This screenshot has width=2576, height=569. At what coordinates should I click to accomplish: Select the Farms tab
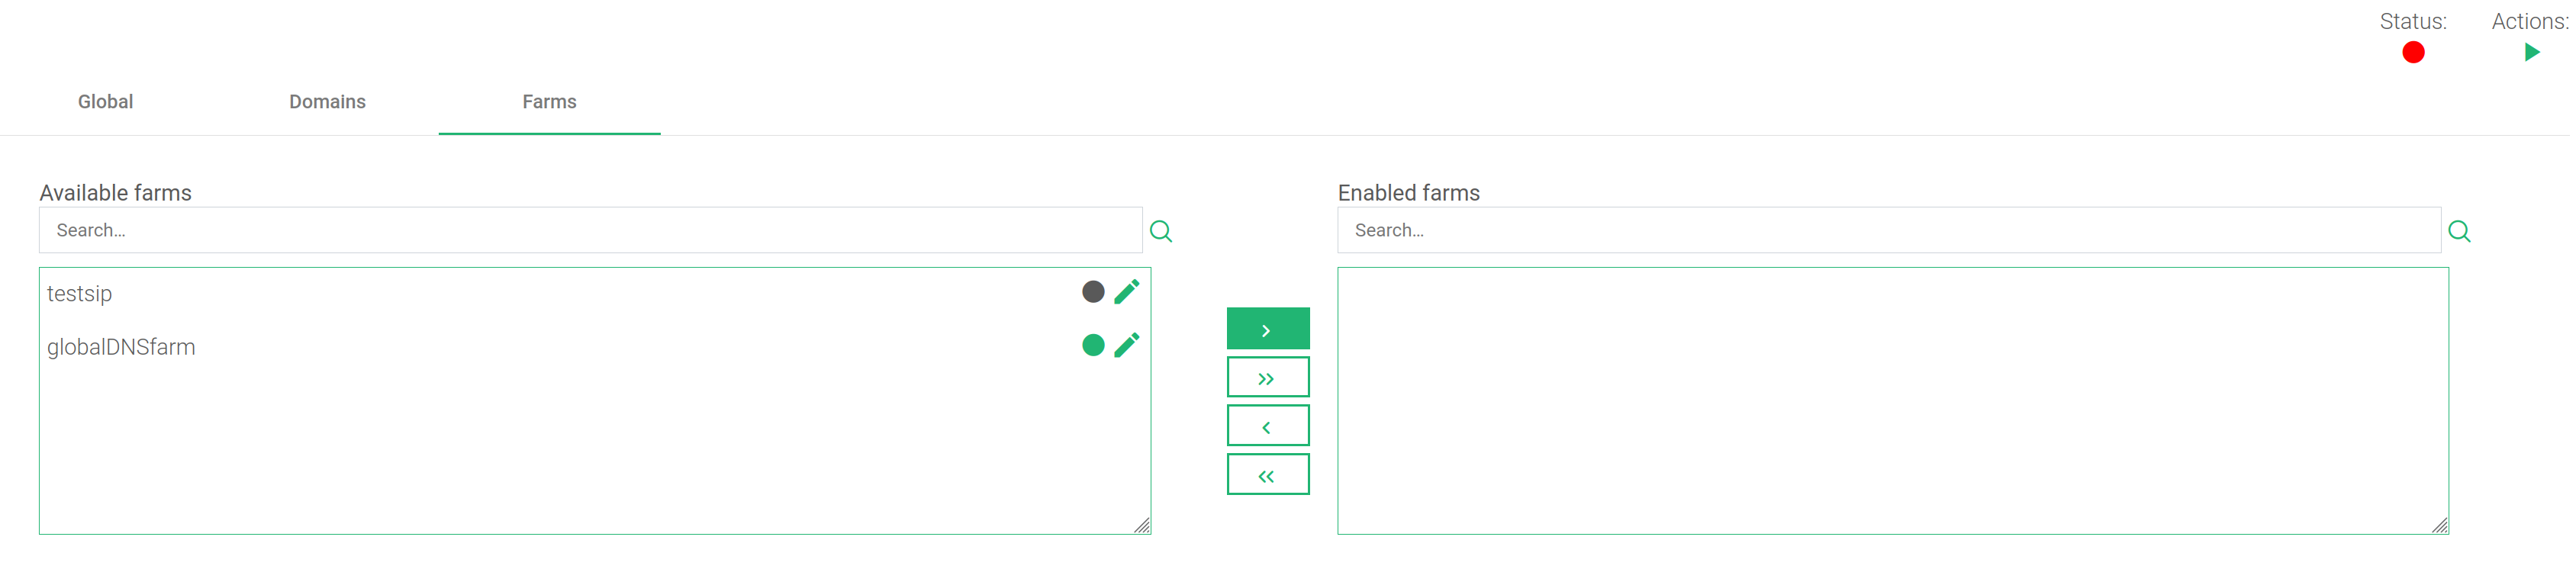click(x=549, y=101)
